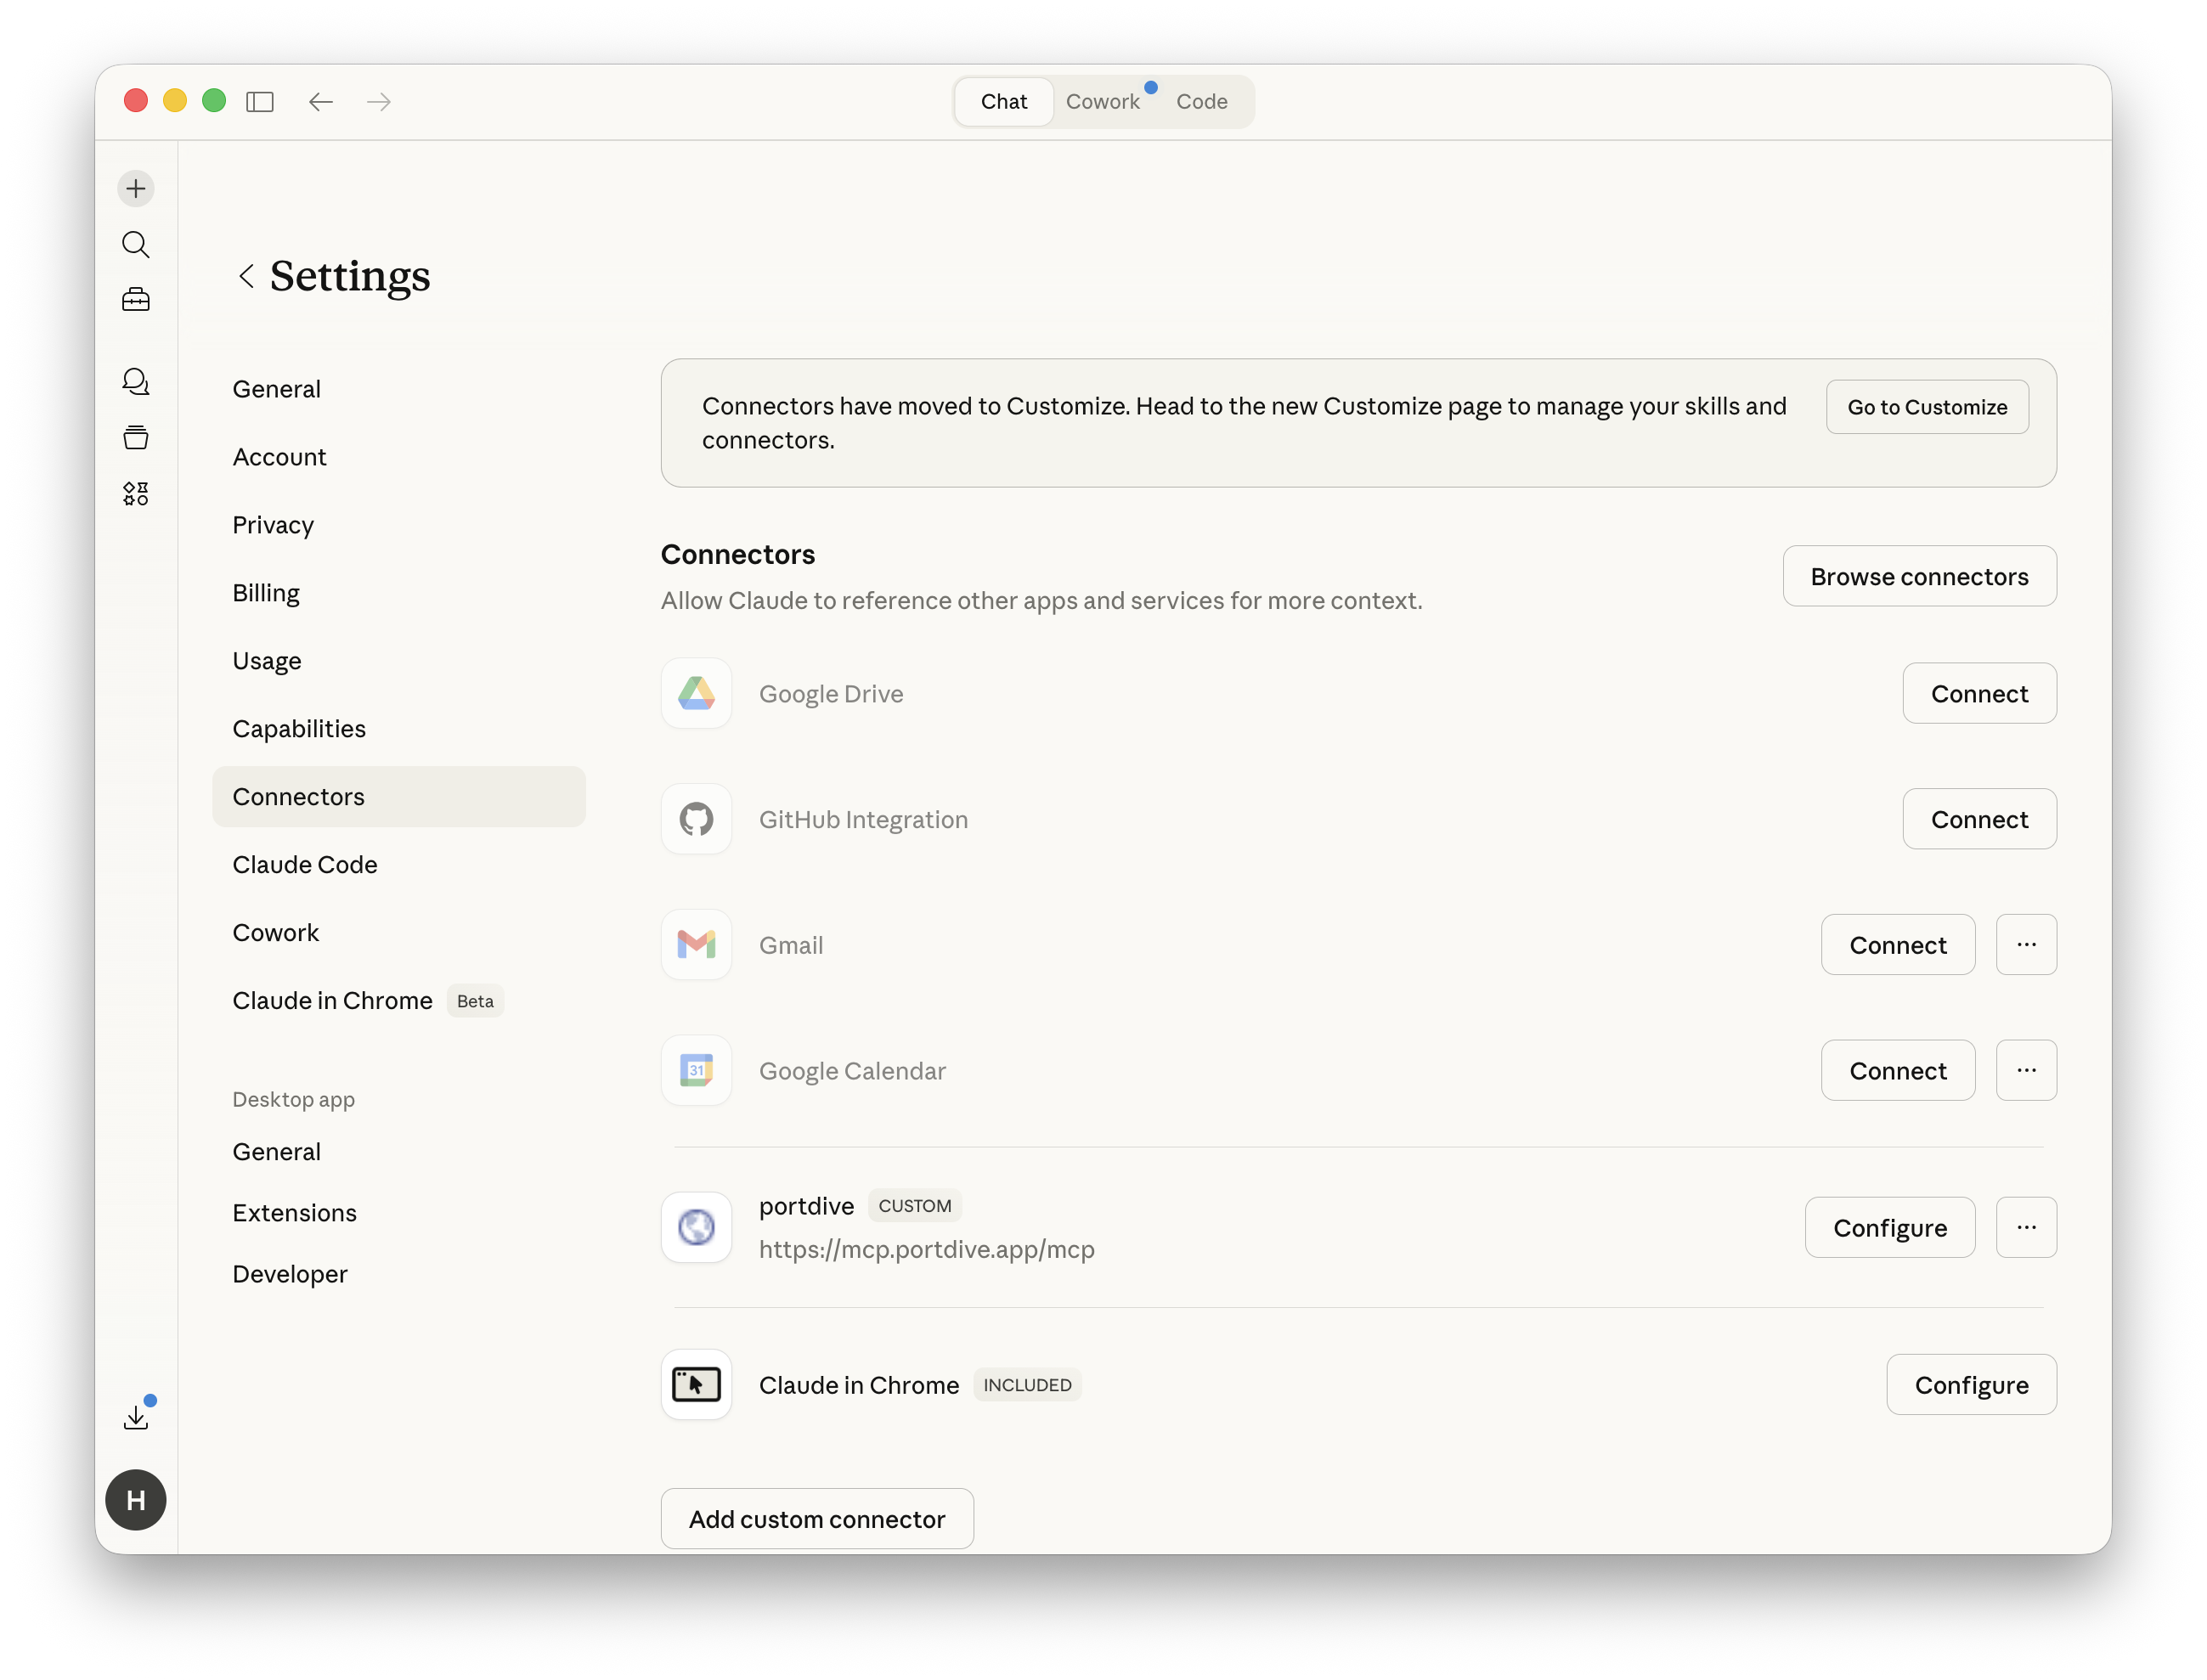Switch to the Code tab
Viewport: 2207px width, 1680px height.
pyautogui.click(x=1201, y=102)
